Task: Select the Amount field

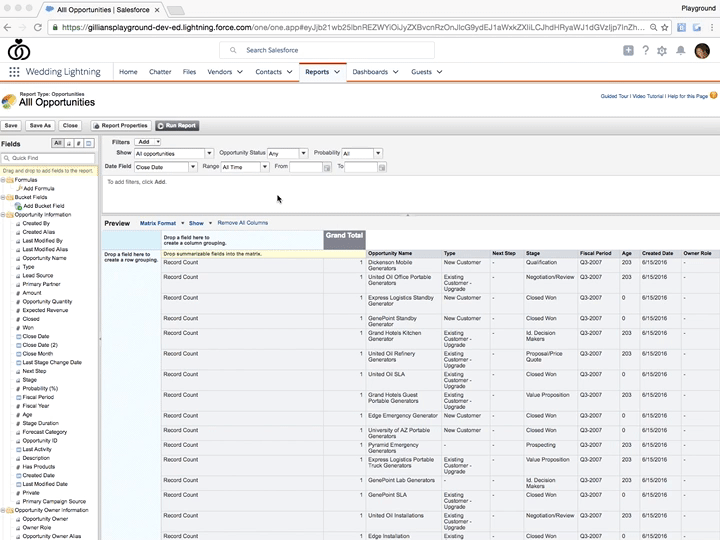Action: 32,293
